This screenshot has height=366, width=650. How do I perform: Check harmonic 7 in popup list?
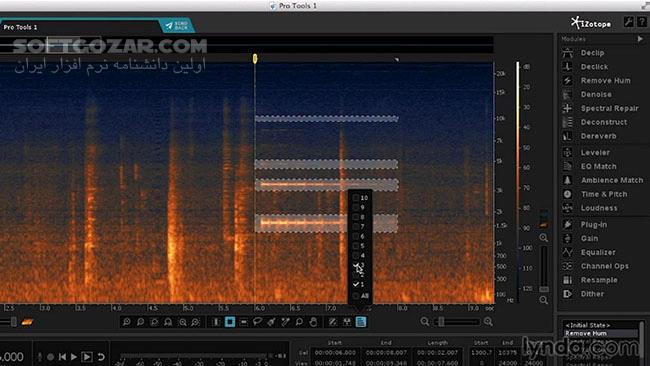[x=356, y=226]
